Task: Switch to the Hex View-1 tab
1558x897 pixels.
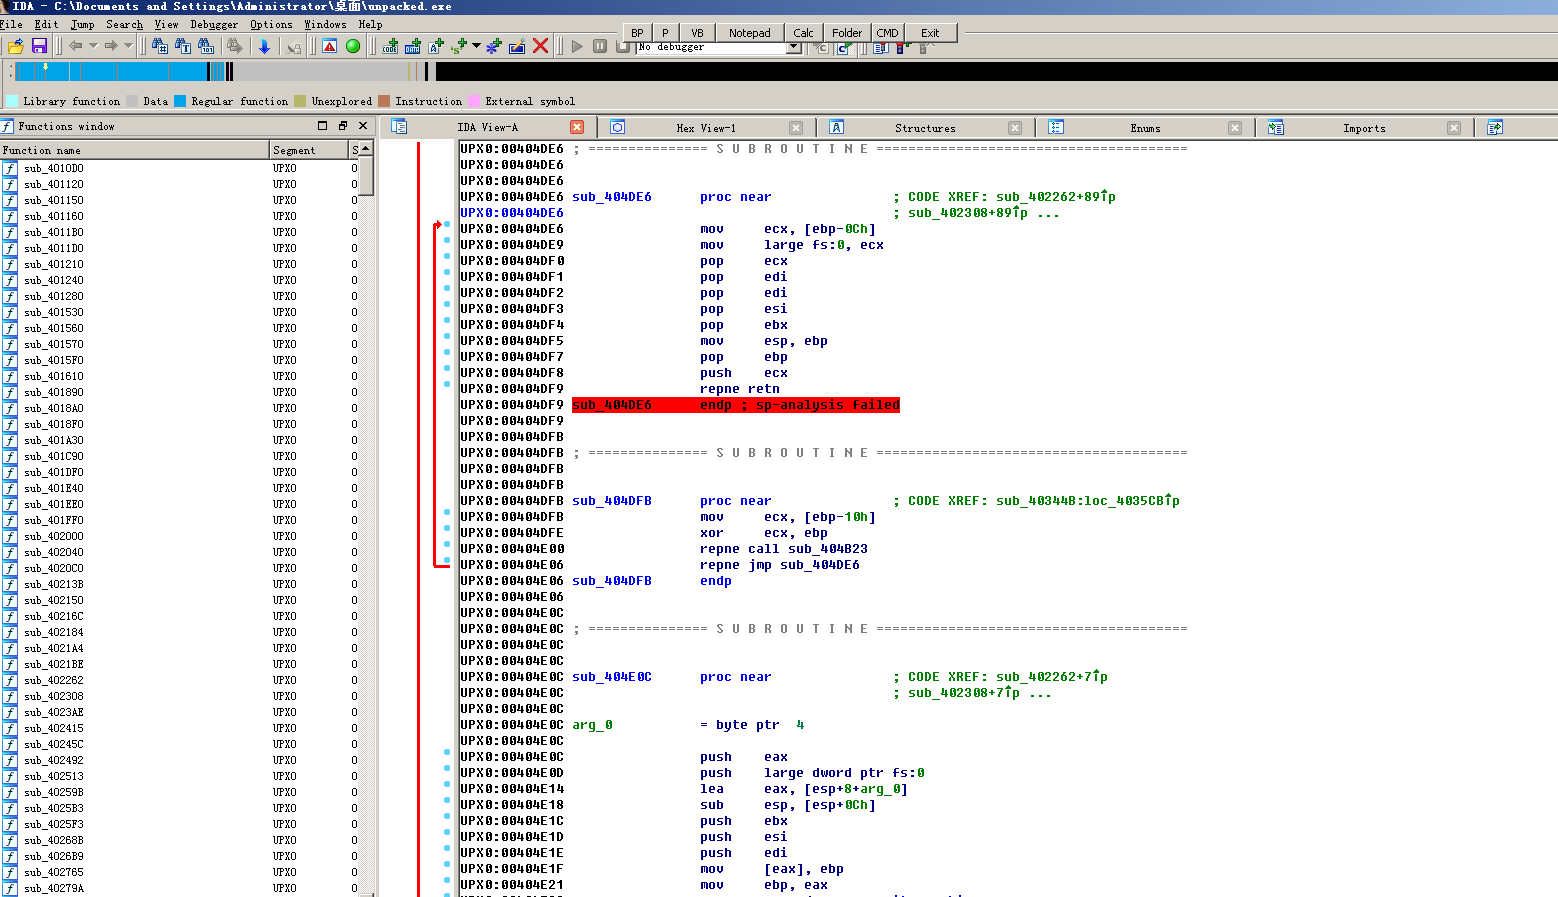Action: pyautogui.click(x=706, y=128)
